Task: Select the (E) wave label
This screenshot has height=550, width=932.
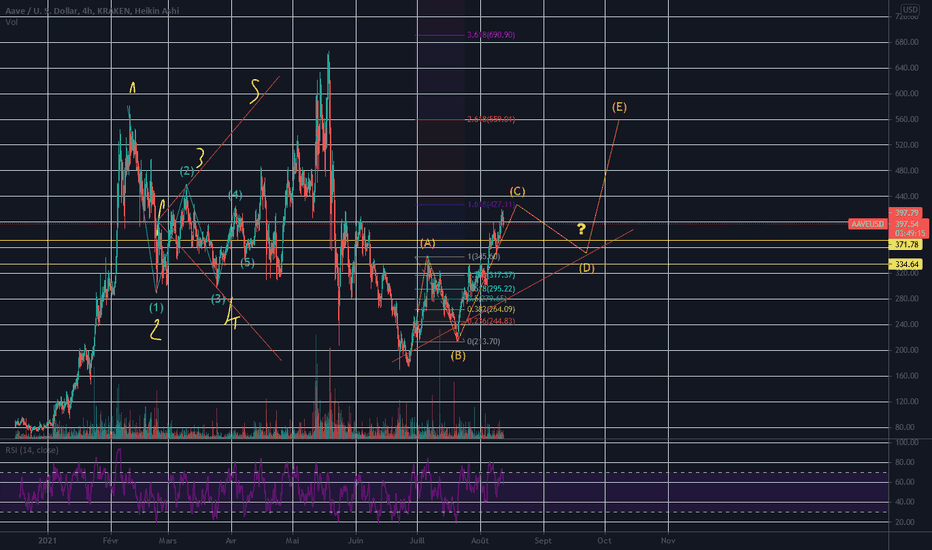Action: 619,107
